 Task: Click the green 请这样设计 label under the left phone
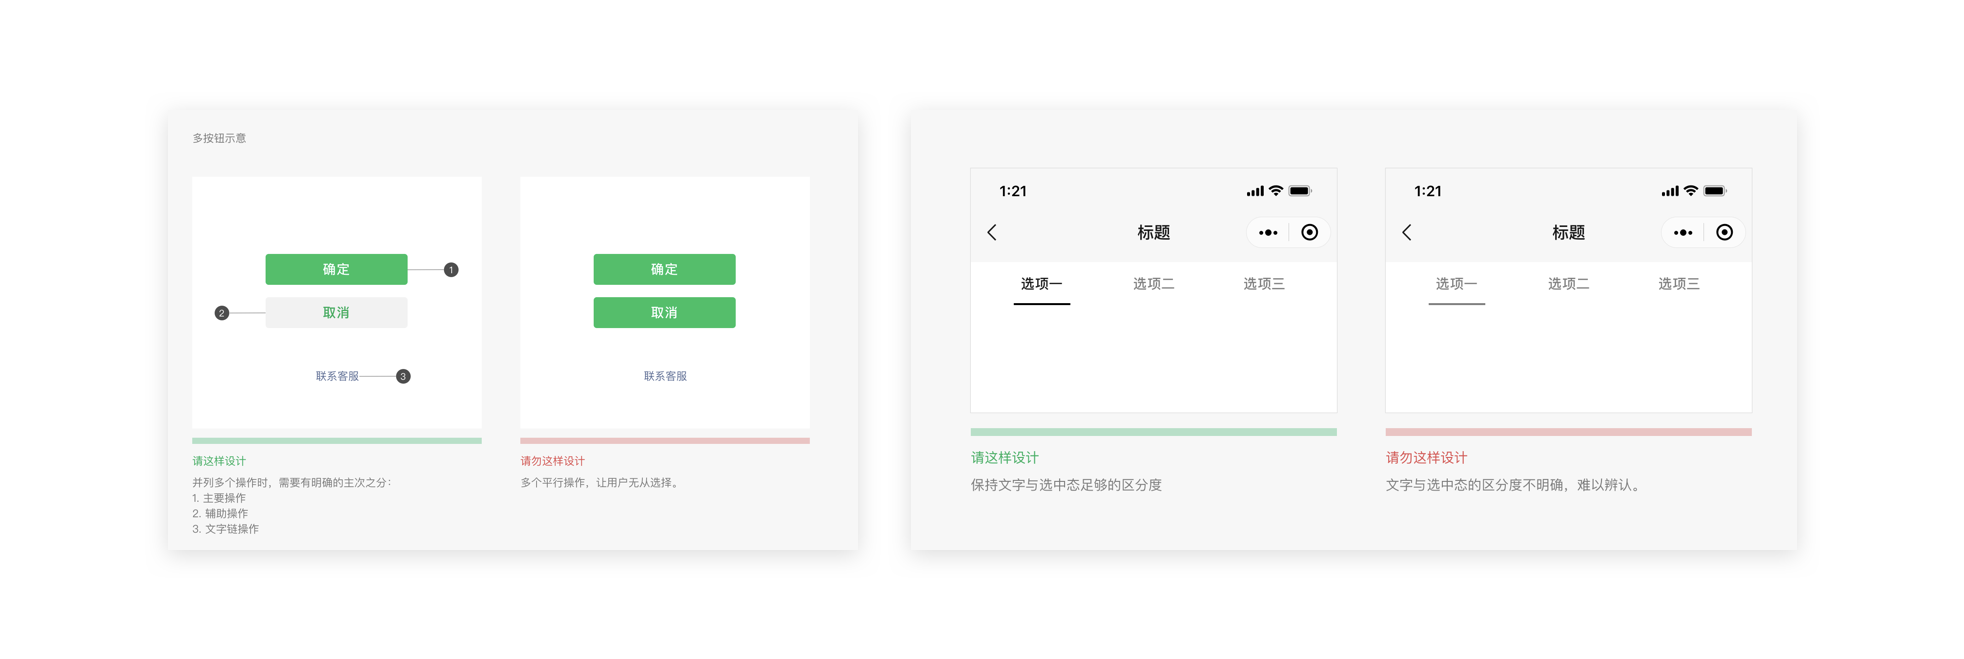1005,458
